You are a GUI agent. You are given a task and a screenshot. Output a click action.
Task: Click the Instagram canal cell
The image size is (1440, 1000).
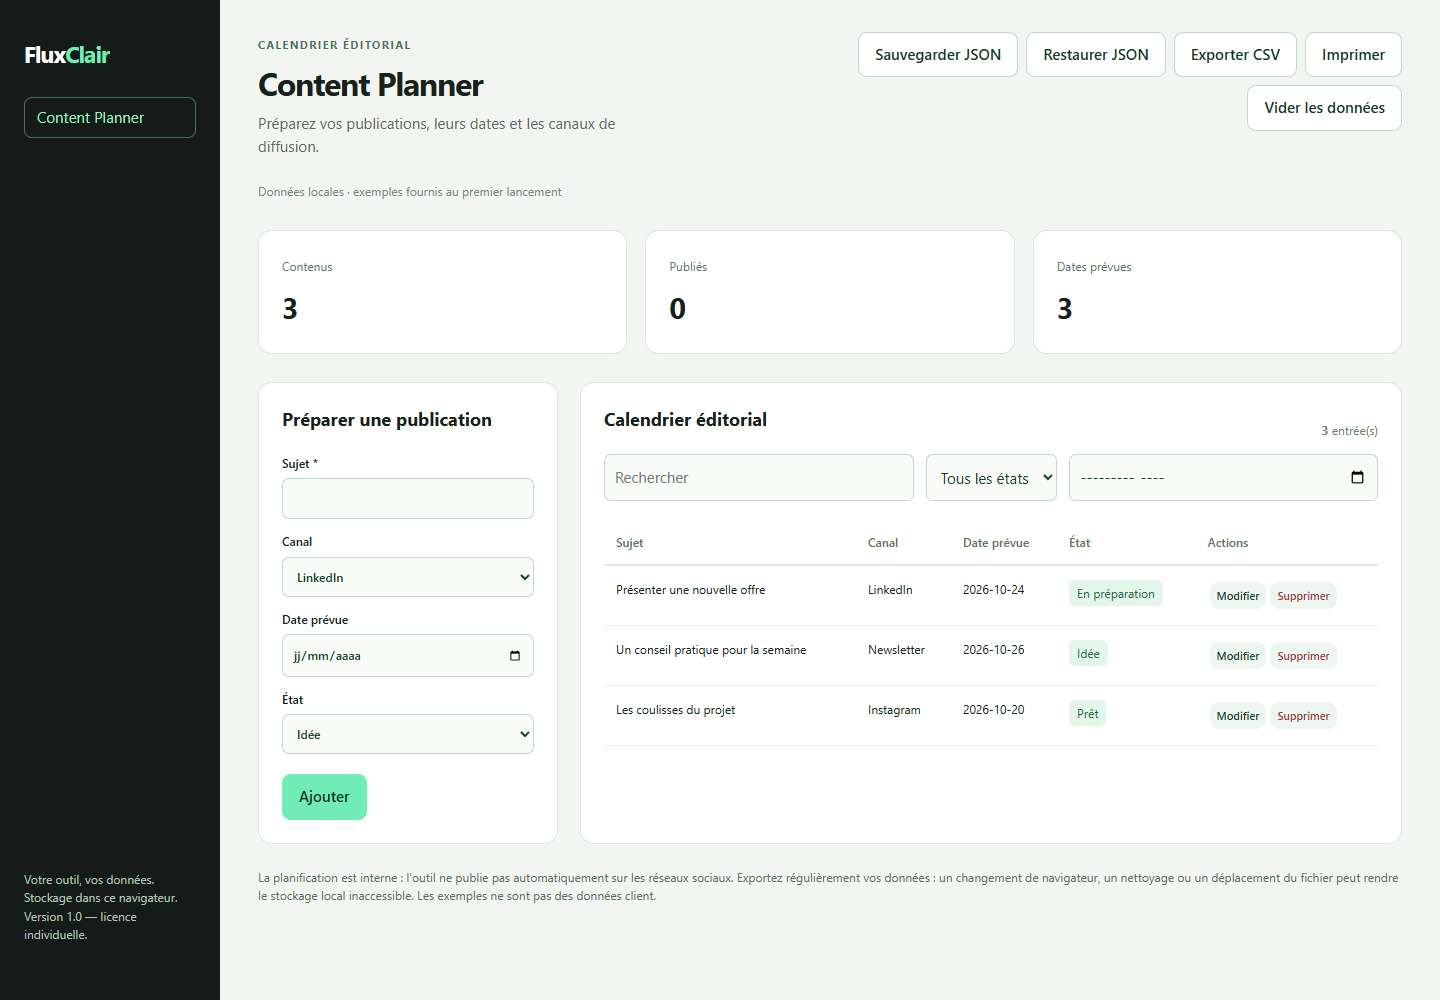tap(894, 710)
